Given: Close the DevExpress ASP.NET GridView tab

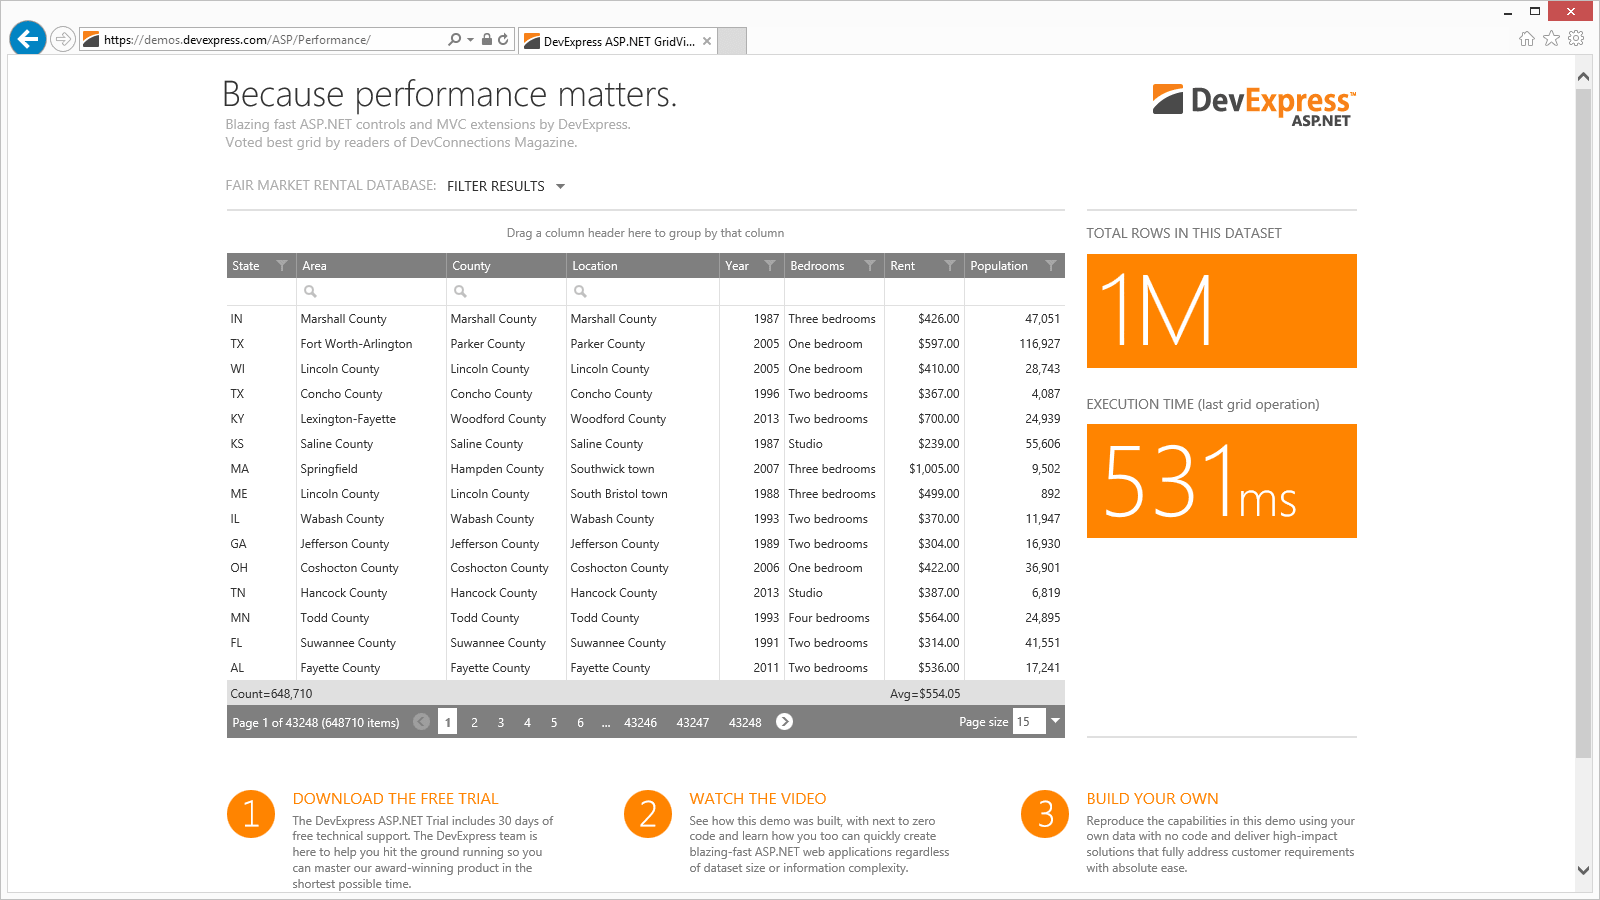Looking at the screenshot, I should [707, 41].
